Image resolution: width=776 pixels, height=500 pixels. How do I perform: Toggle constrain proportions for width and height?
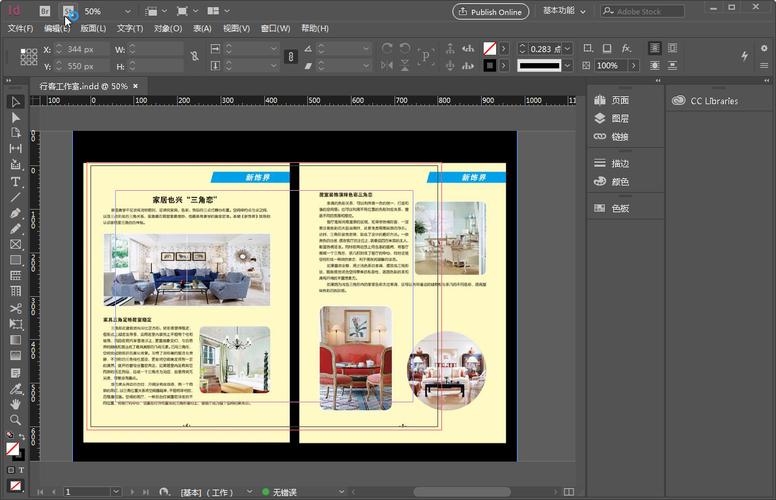[x=194, y=56]
